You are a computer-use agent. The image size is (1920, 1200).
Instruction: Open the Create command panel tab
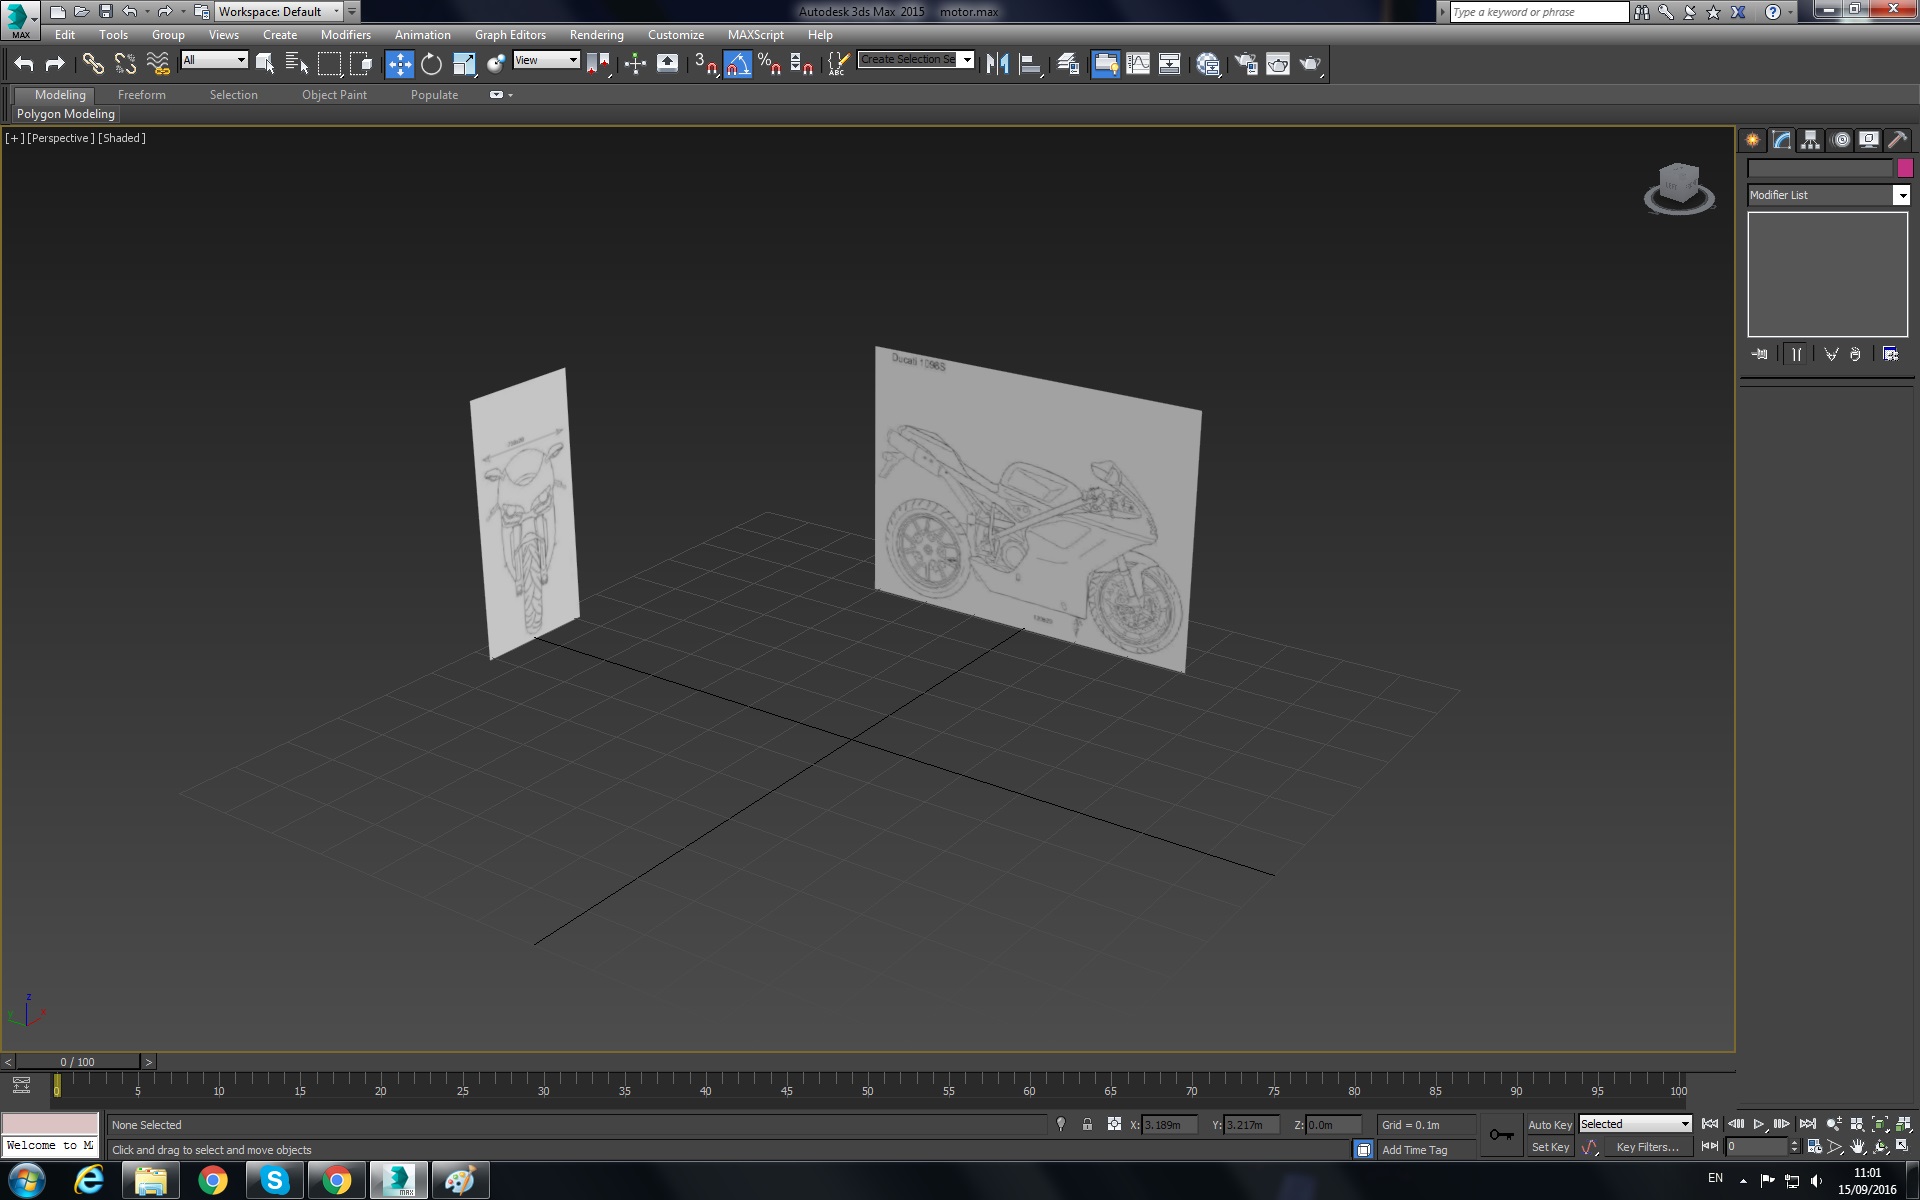coord(1753,140)
